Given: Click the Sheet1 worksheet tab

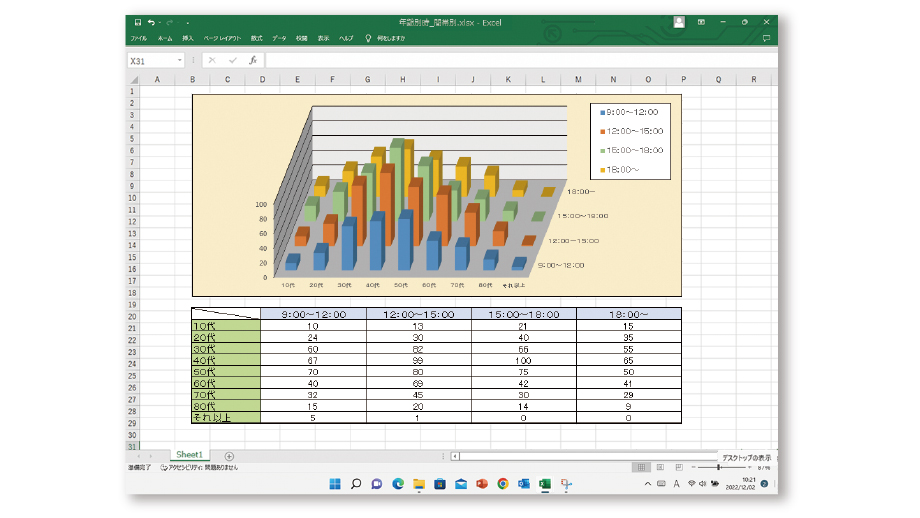Looking at the screenshot, I should [189, 455].
